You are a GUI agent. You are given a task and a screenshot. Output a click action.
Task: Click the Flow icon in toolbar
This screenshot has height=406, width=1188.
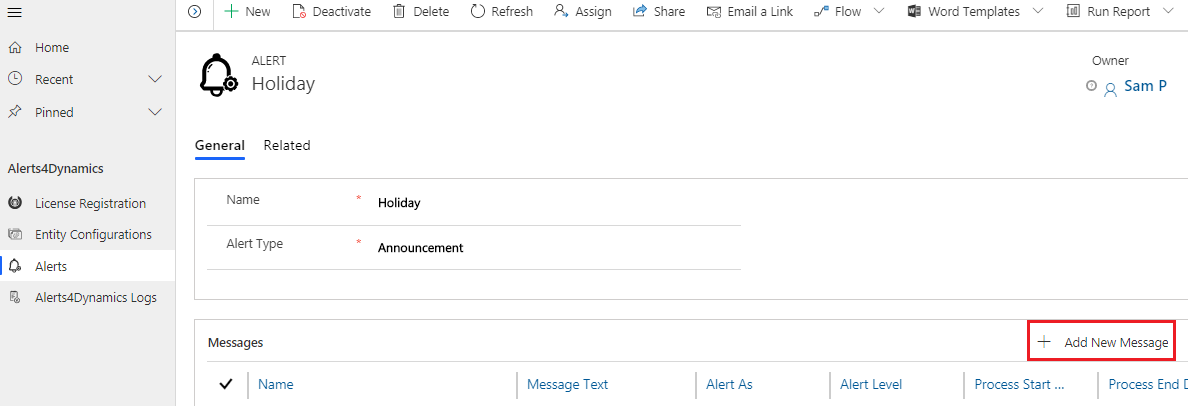[x=821, y=11]
